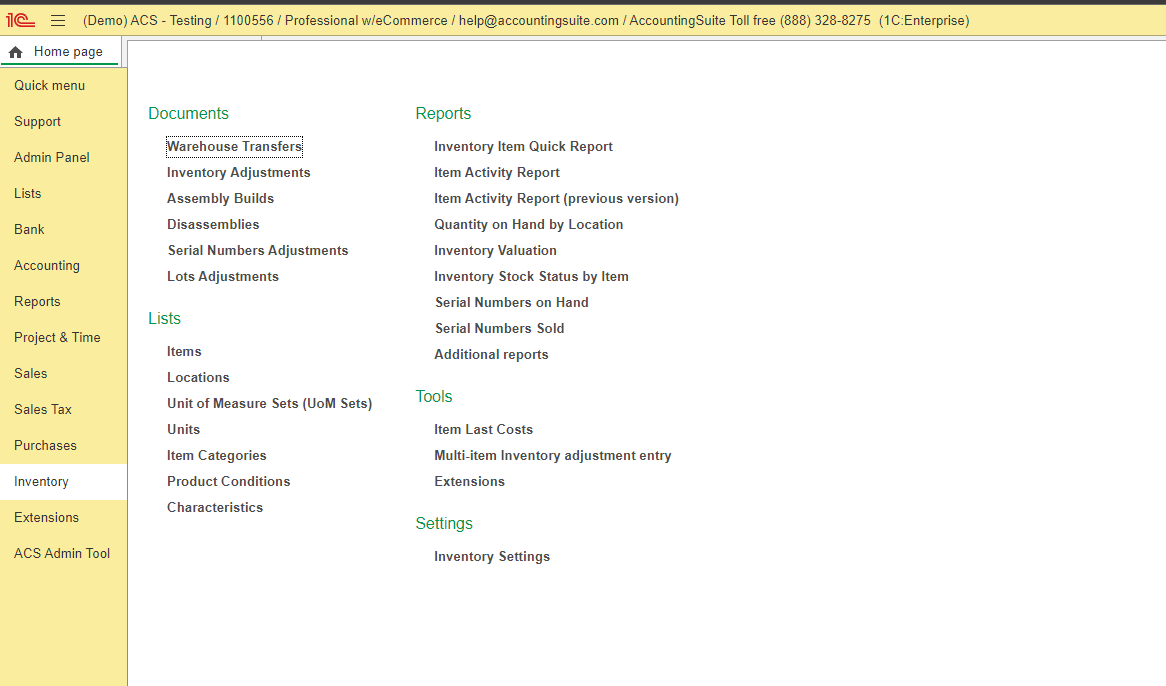Open ACS Admin Tool section
The height and width of the screenshot is (686, 1166).
coord(62,554)
